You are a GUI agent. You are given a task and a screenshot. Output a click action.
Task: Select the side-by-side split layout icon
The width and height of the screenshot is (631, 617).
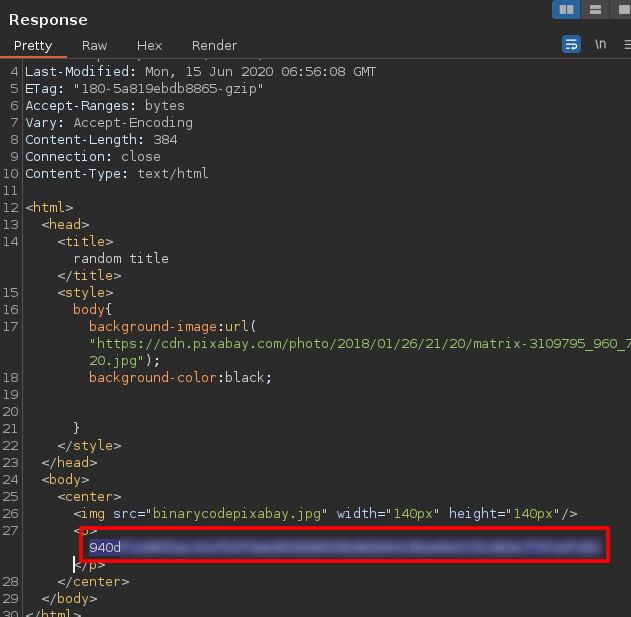pyautogui.click(x=567, y=10)
